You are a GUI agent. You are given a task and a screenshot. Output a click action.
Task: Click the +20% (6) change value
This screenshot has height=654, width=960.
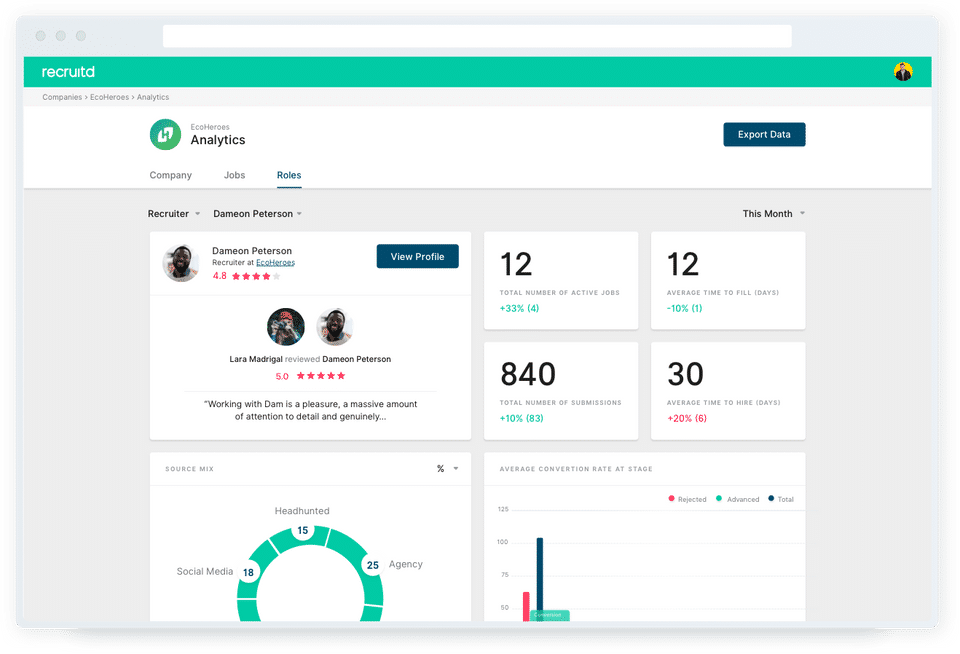tap(687, 419)
